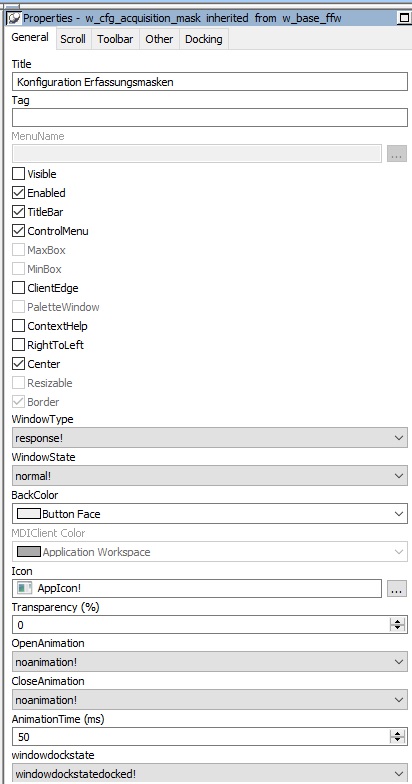Viewport: 412px width, 784px height.
Task: Click the Properties panel icon in title bar
Action: tap(14, 18)
